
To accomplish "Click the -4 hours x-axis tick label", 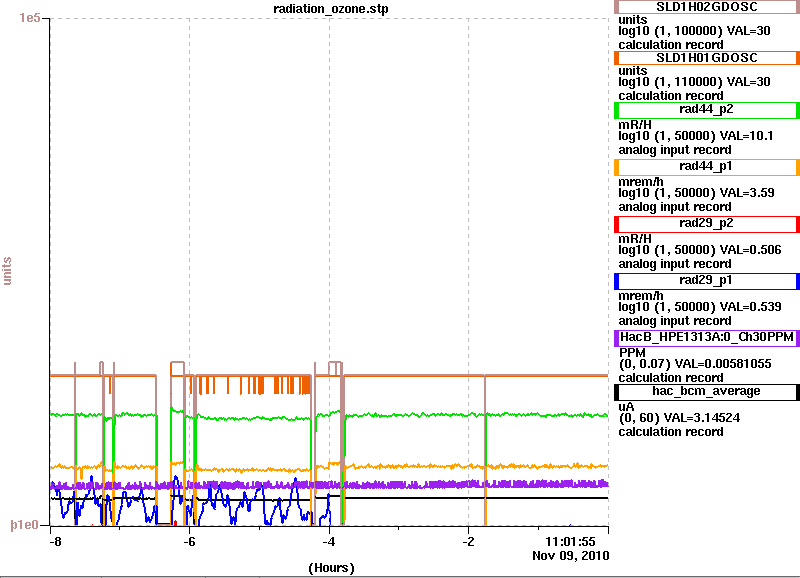I will click(x=329, y=542).
